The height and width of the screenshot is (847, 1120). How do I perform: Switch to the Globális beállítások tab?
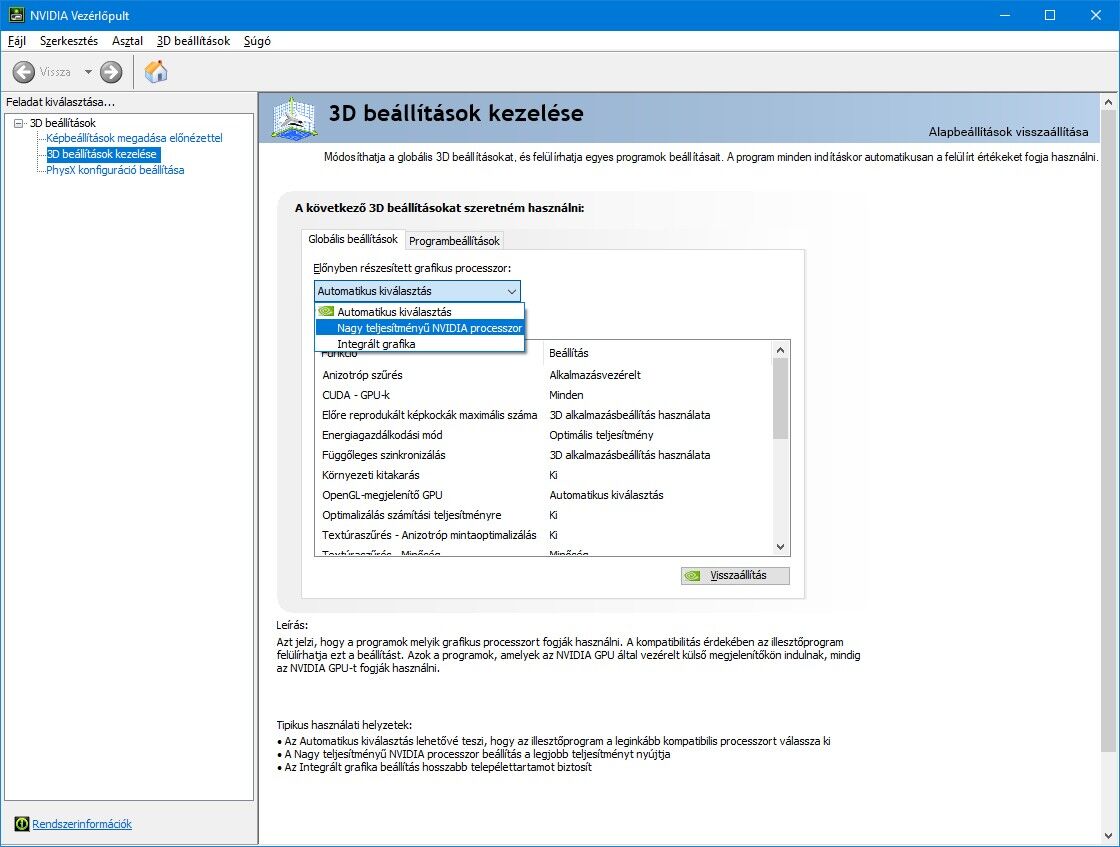click(x=353, y=239)
